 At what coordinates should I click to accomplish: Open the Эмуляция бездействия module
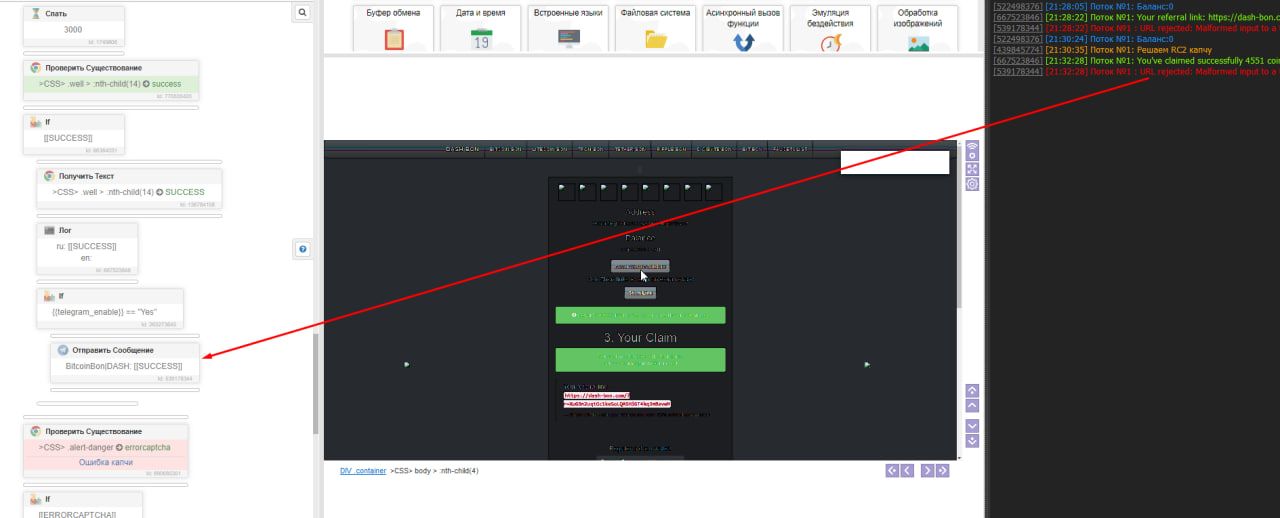click(x=830, y=28)
